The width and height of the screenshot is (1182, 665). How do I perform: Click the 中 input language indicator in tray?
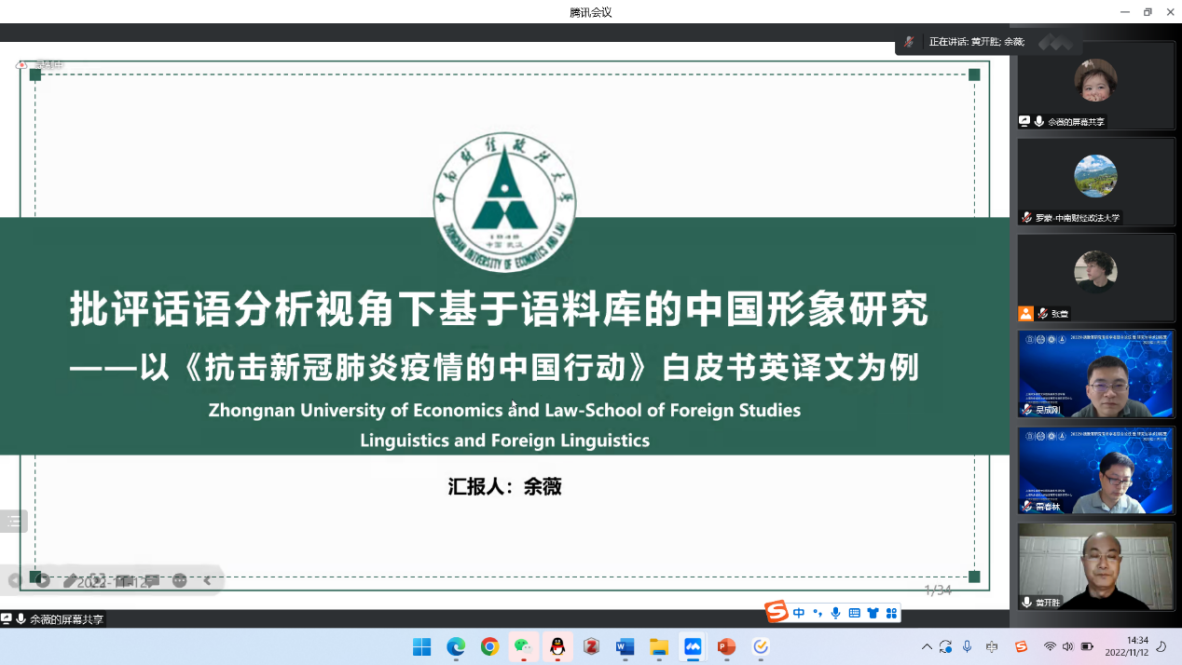(992, 647)
